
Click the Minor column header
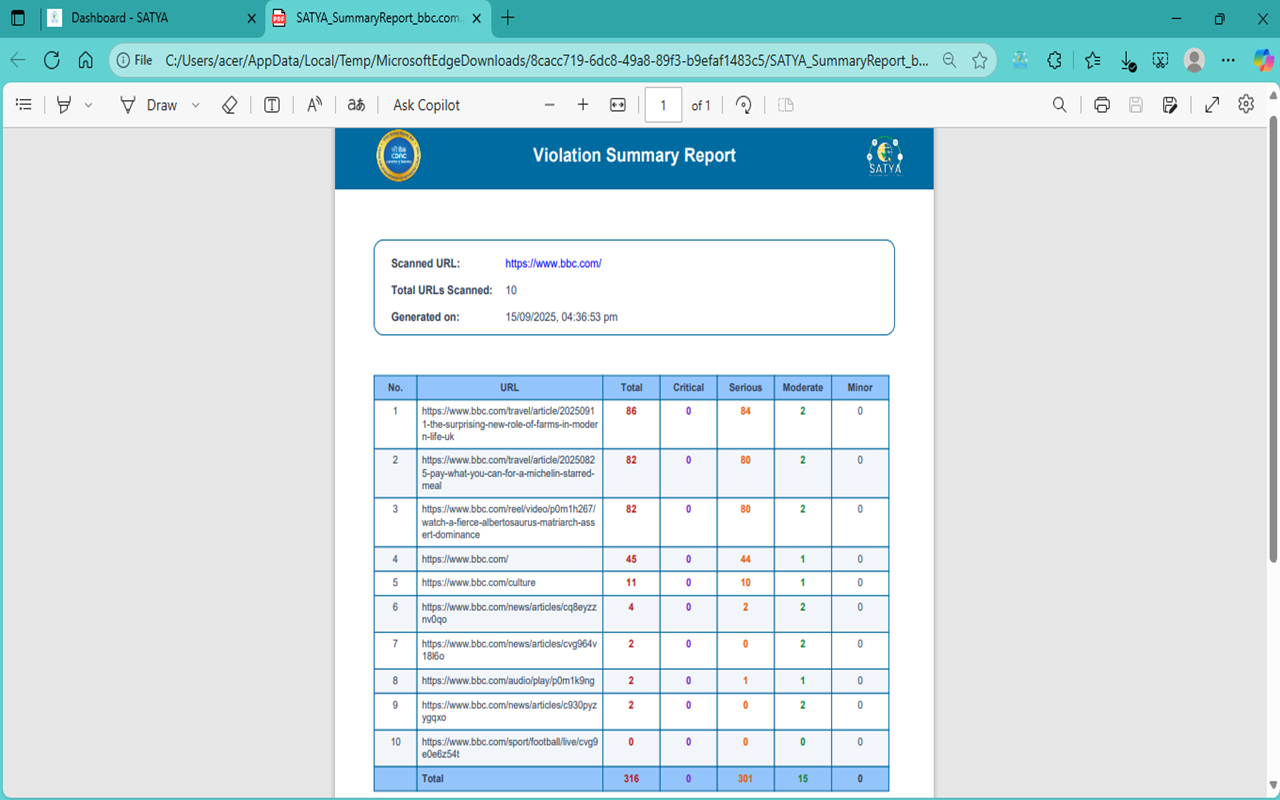[x=860, y=388]
